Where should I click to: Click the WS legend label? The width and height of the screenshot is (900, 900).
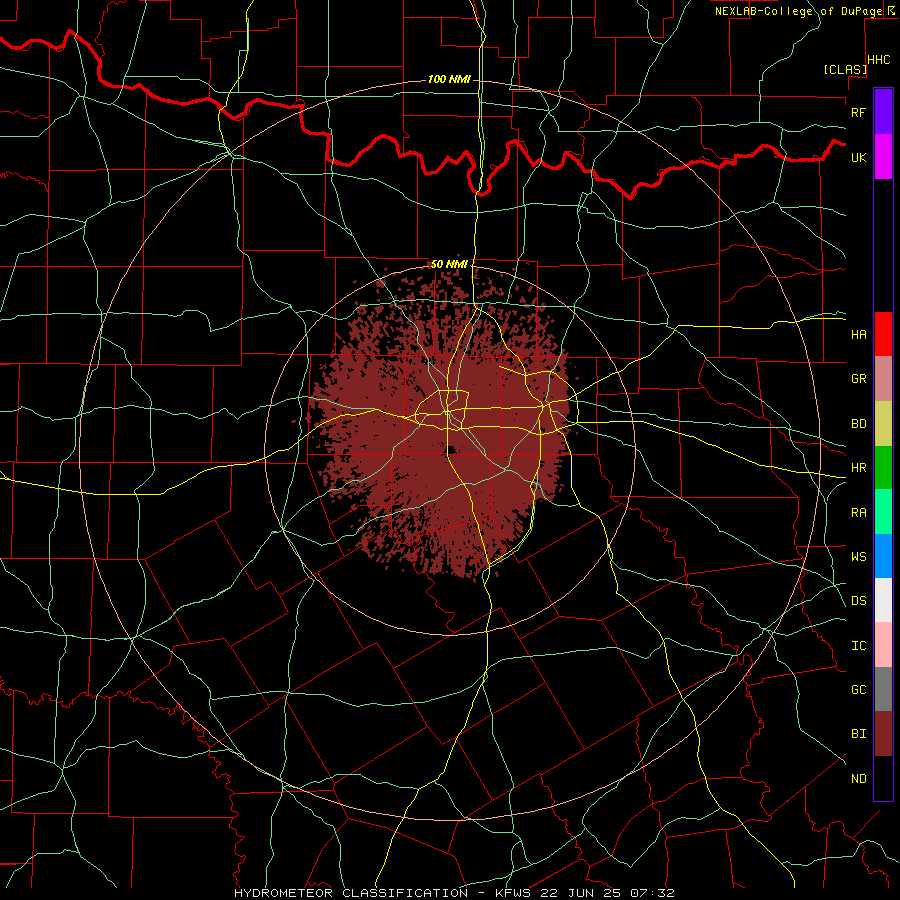[x=858, y=557]
